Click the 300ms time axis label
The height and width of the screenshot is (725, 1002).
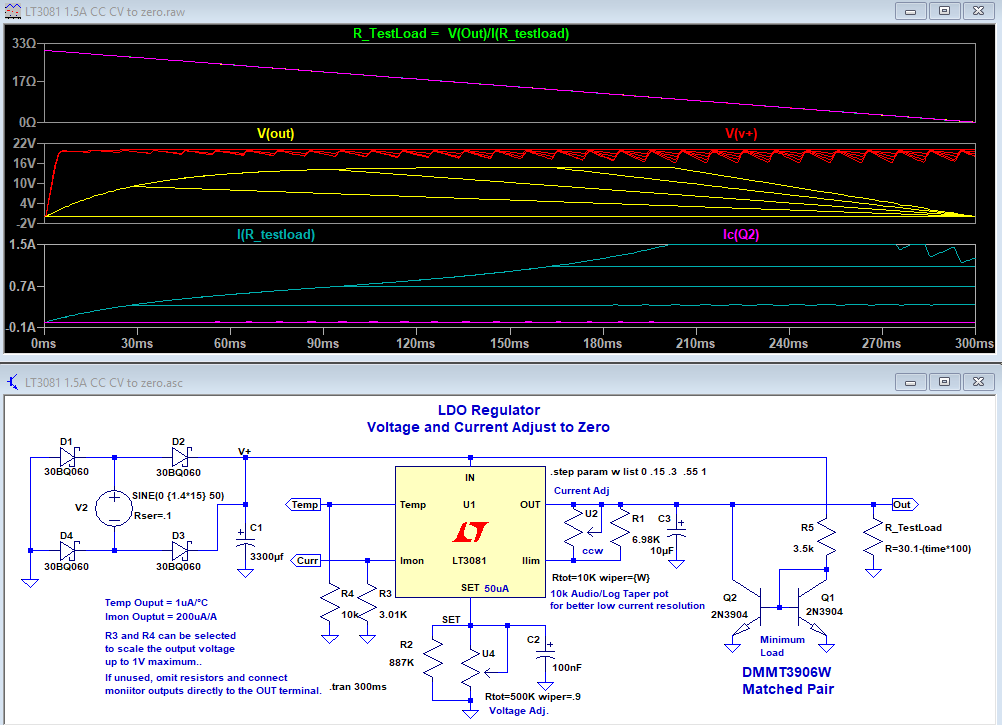975,343
